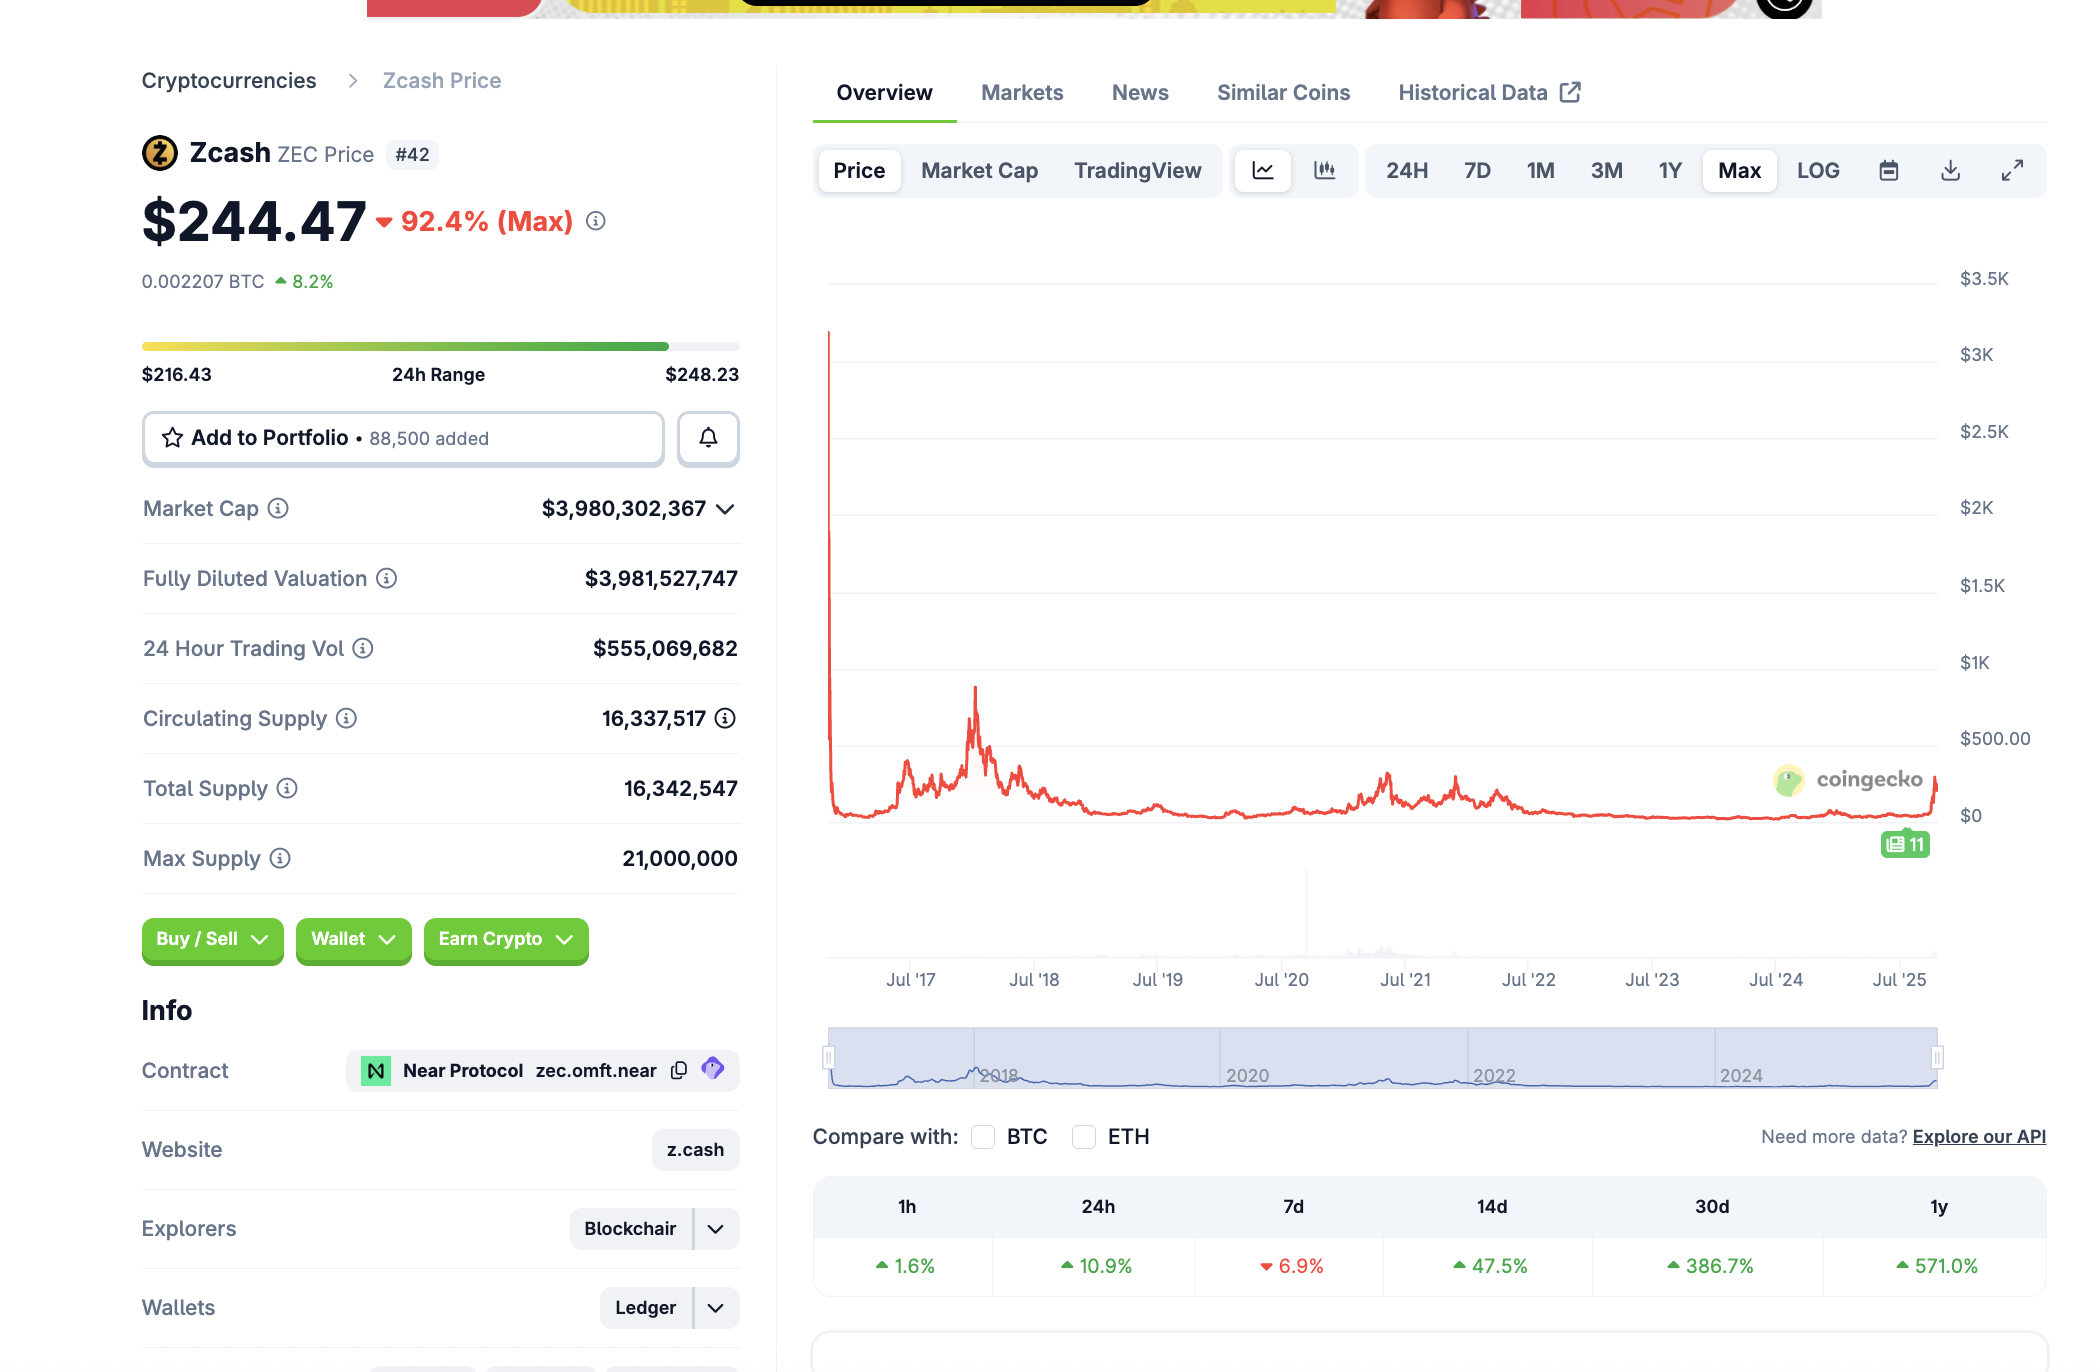Expand the Explorers dropdown arrow

coord(716,1229)
